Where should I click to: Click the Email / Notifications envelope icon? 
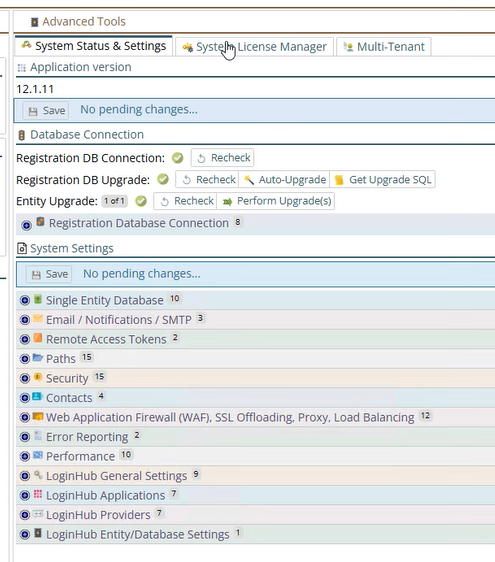38,319
